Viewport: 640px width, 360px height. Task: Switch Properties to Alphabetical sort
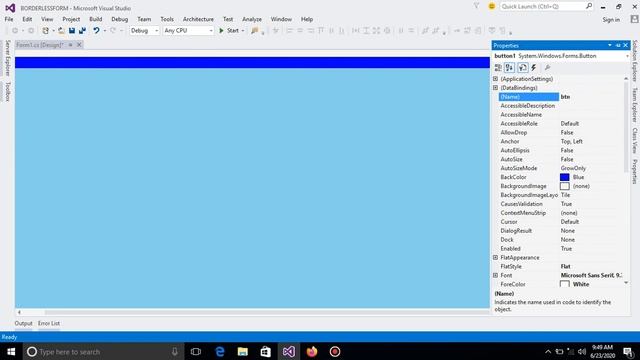[509, 68]
